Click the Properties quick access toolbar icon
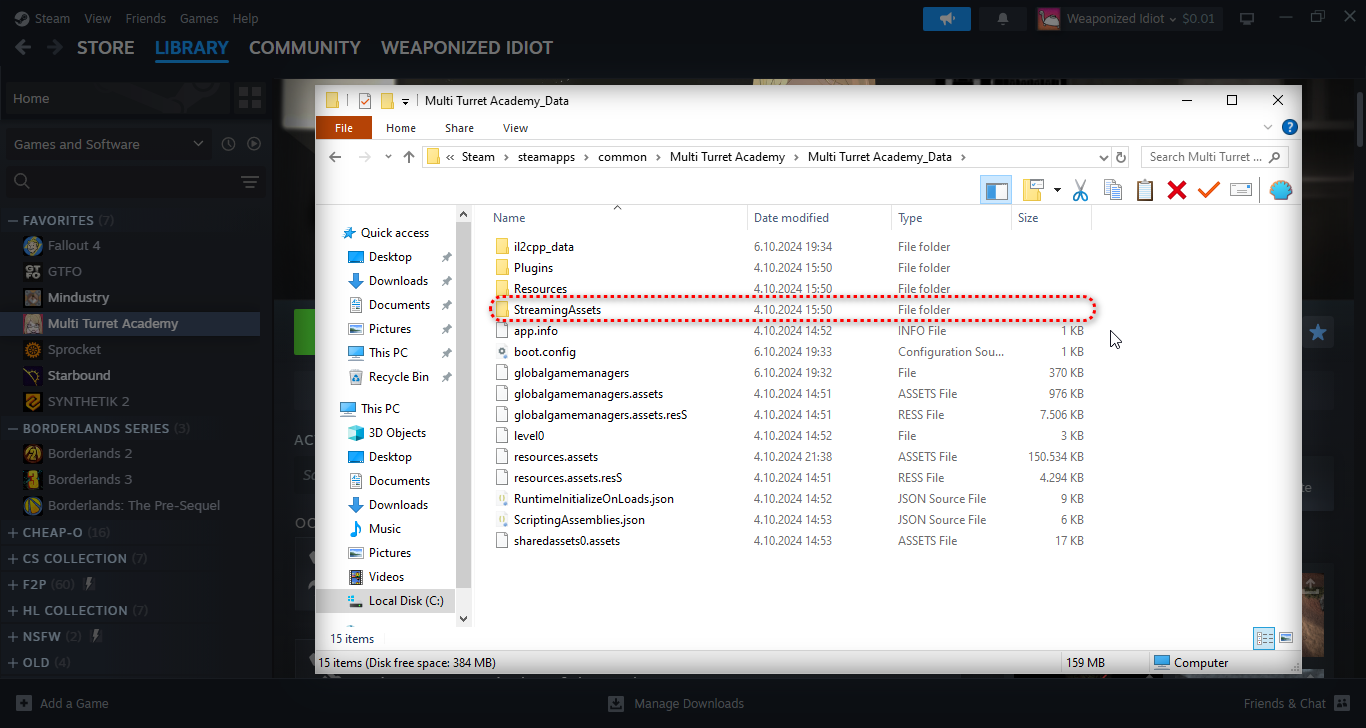 click(365, 101)
